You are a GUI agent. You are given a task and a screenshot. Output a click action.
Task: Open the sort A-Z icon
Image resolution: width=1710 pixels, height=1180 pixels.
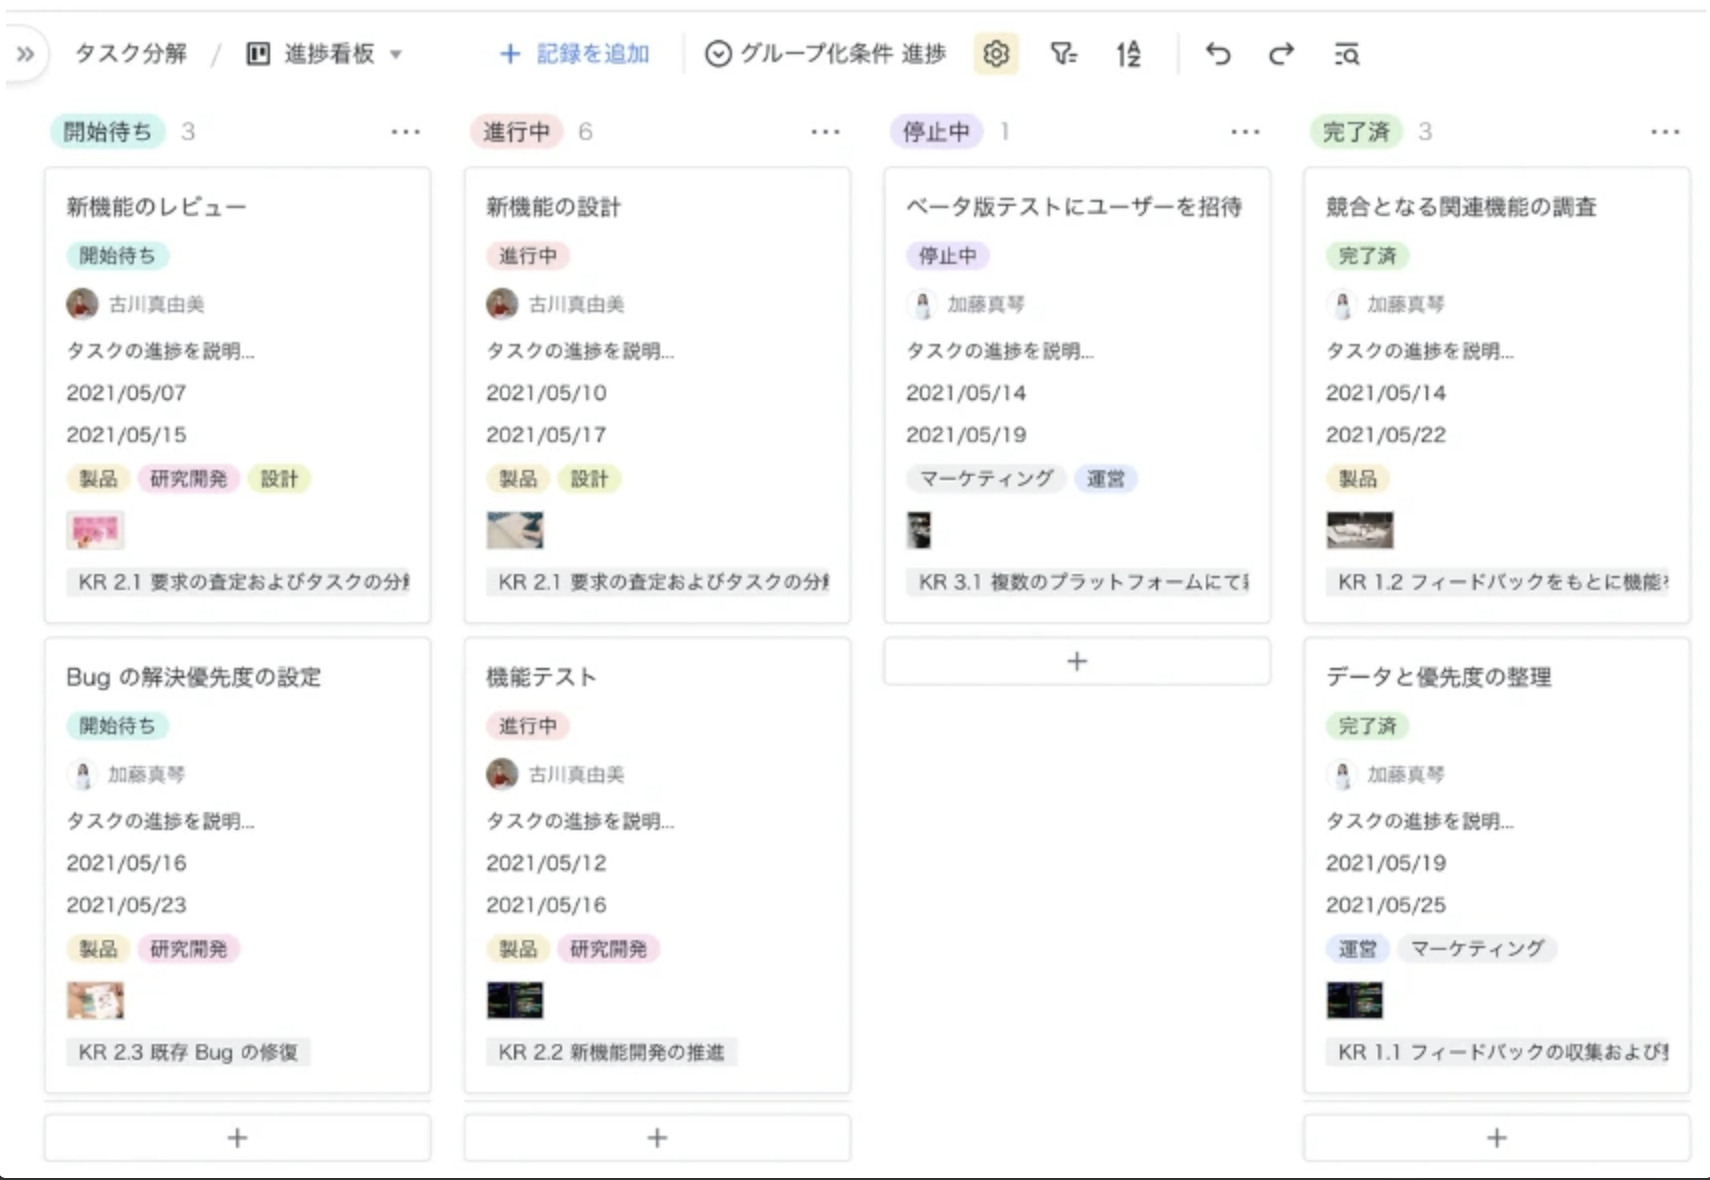tap(1128, 54)
